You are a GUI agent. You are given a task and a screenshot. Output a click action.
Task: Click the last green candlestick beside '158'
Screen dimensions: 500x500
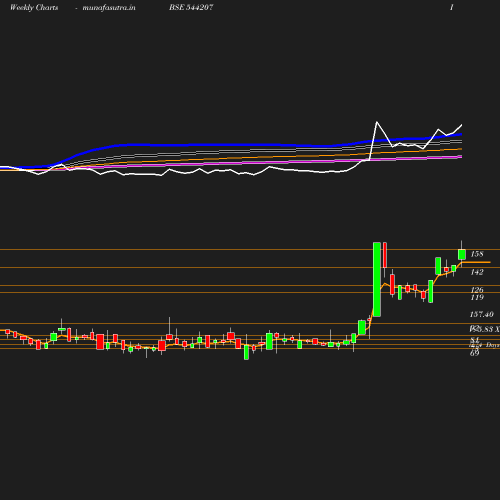(462, 254)
